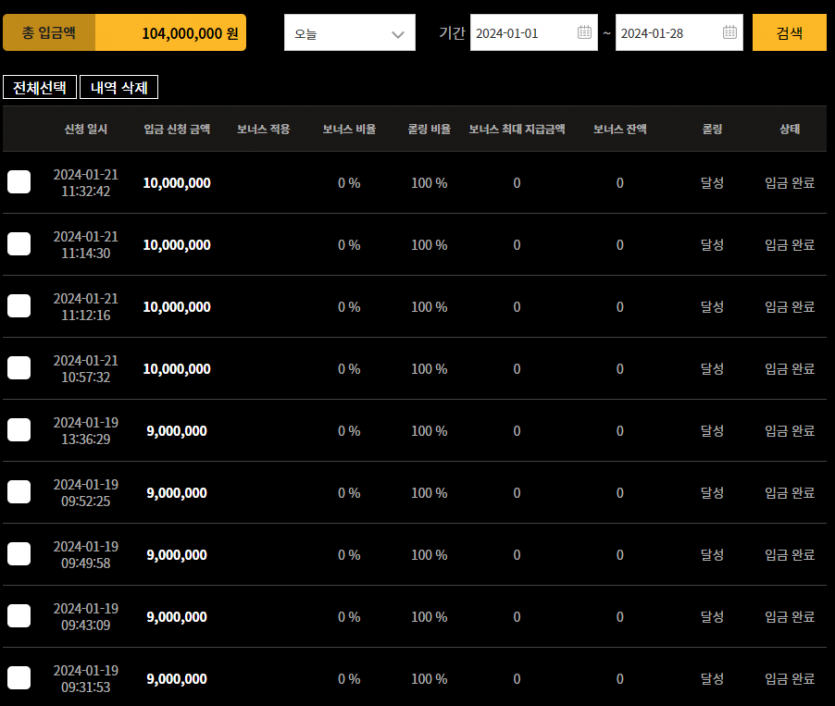Screen dimensions: 835x706
Task: Click 입금 완료 status in the 09:31:53 row
Action: click(790, 679)
